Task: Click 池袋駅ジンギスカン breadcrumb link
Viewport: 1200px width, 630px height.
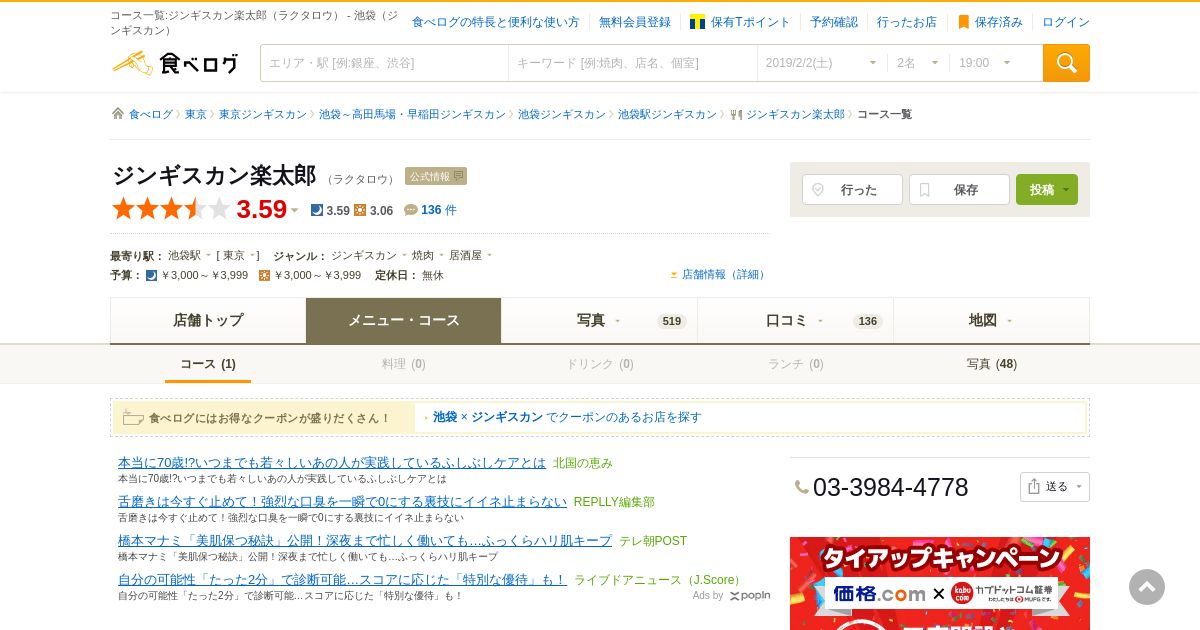Action: 667,114
